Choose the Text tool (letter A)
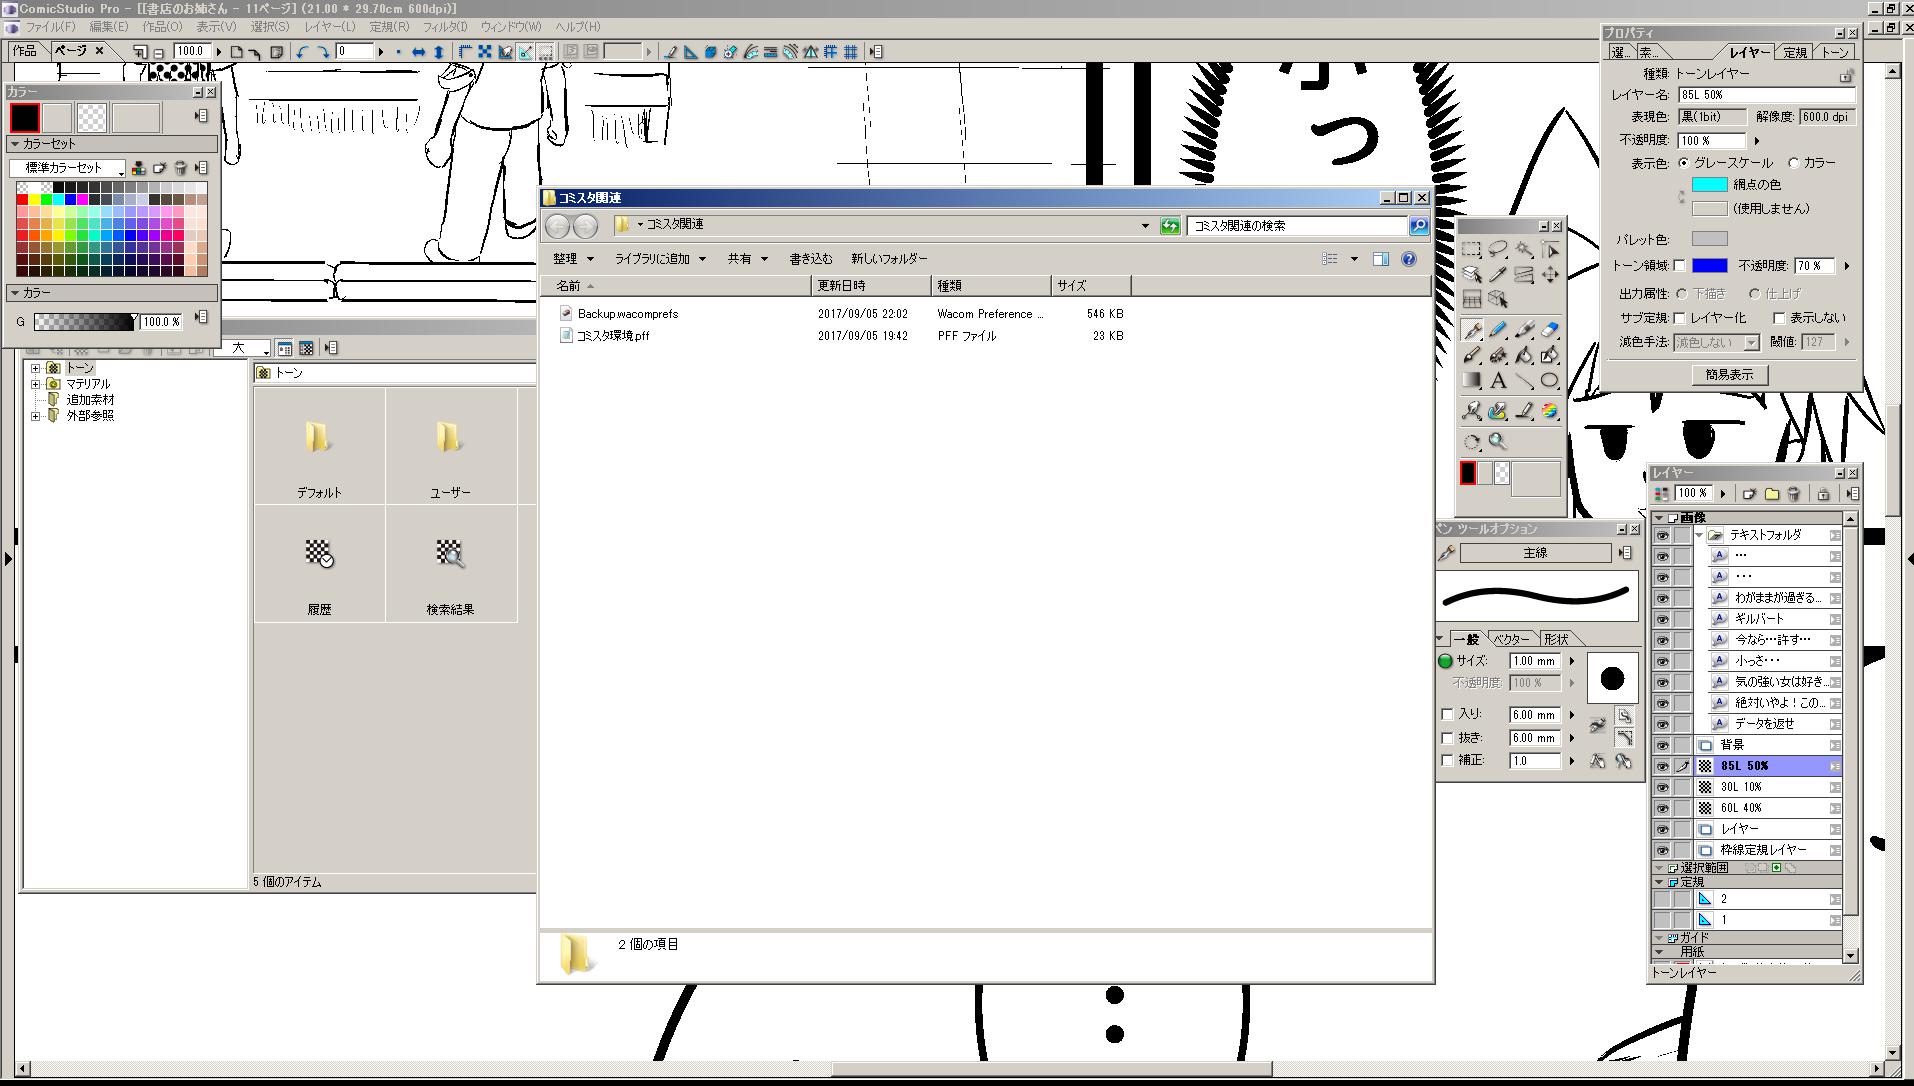Image resolution: width=1914 pixels, height=1086 pixels. tap(1497, 381)
